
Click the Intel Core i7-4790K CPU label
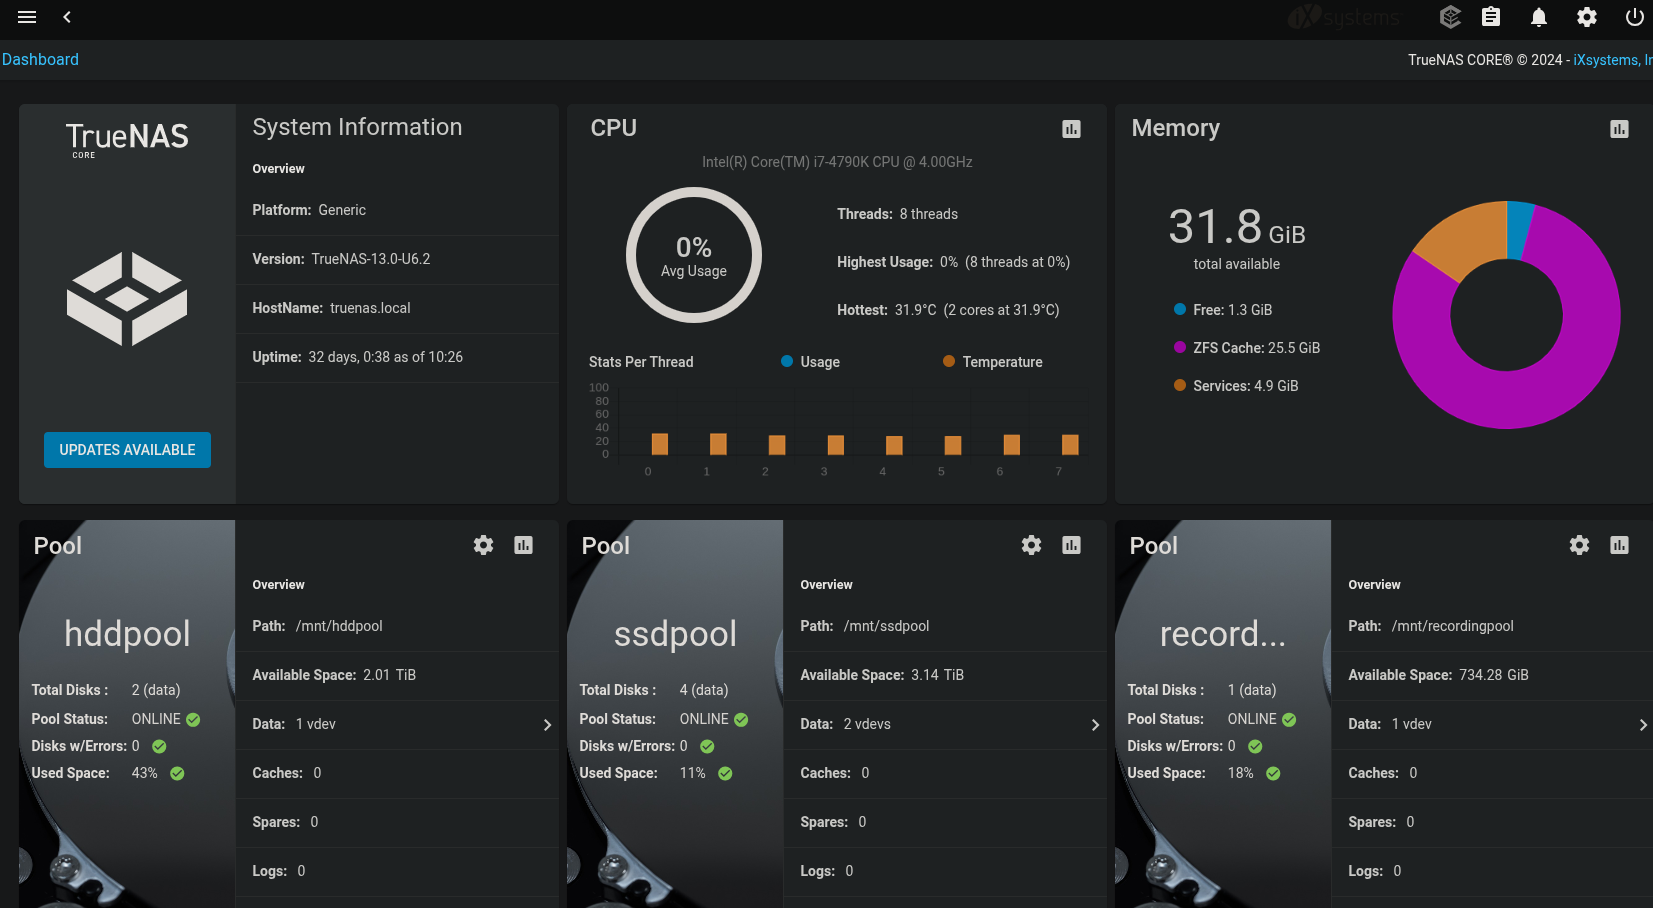(x=837, y=162)
